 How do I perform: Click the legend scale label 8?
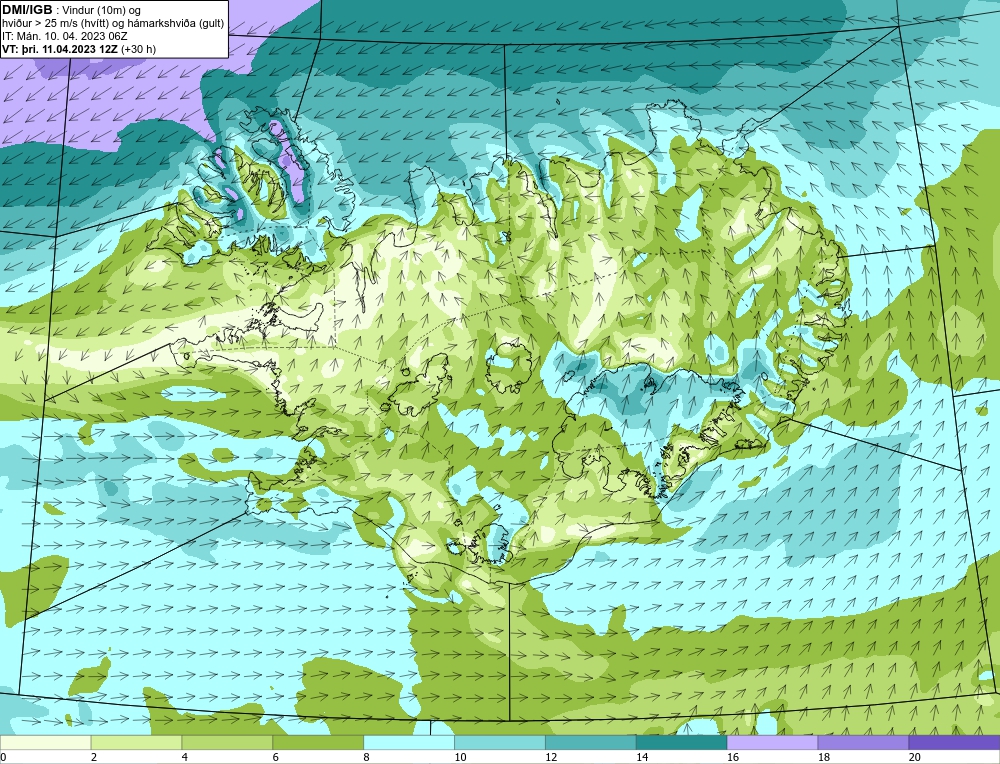(x=367, y=757)
